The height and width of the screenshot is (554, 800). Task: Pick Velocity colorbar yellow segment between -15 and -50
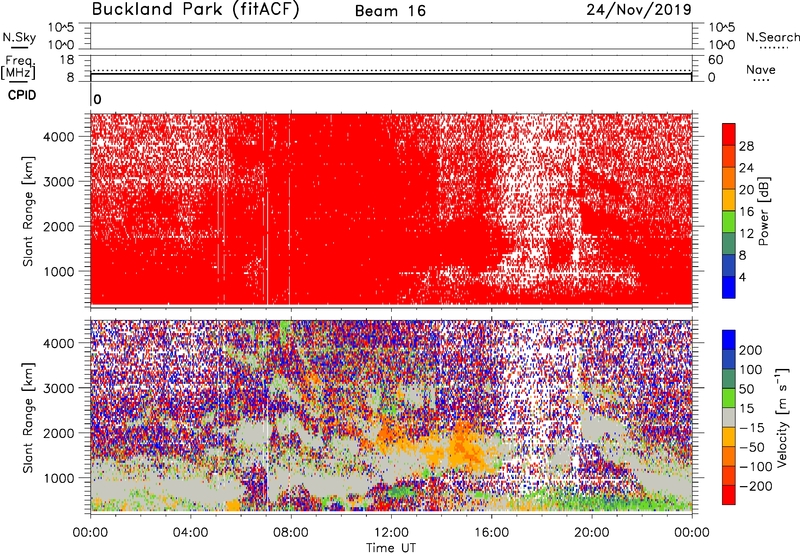729,437
